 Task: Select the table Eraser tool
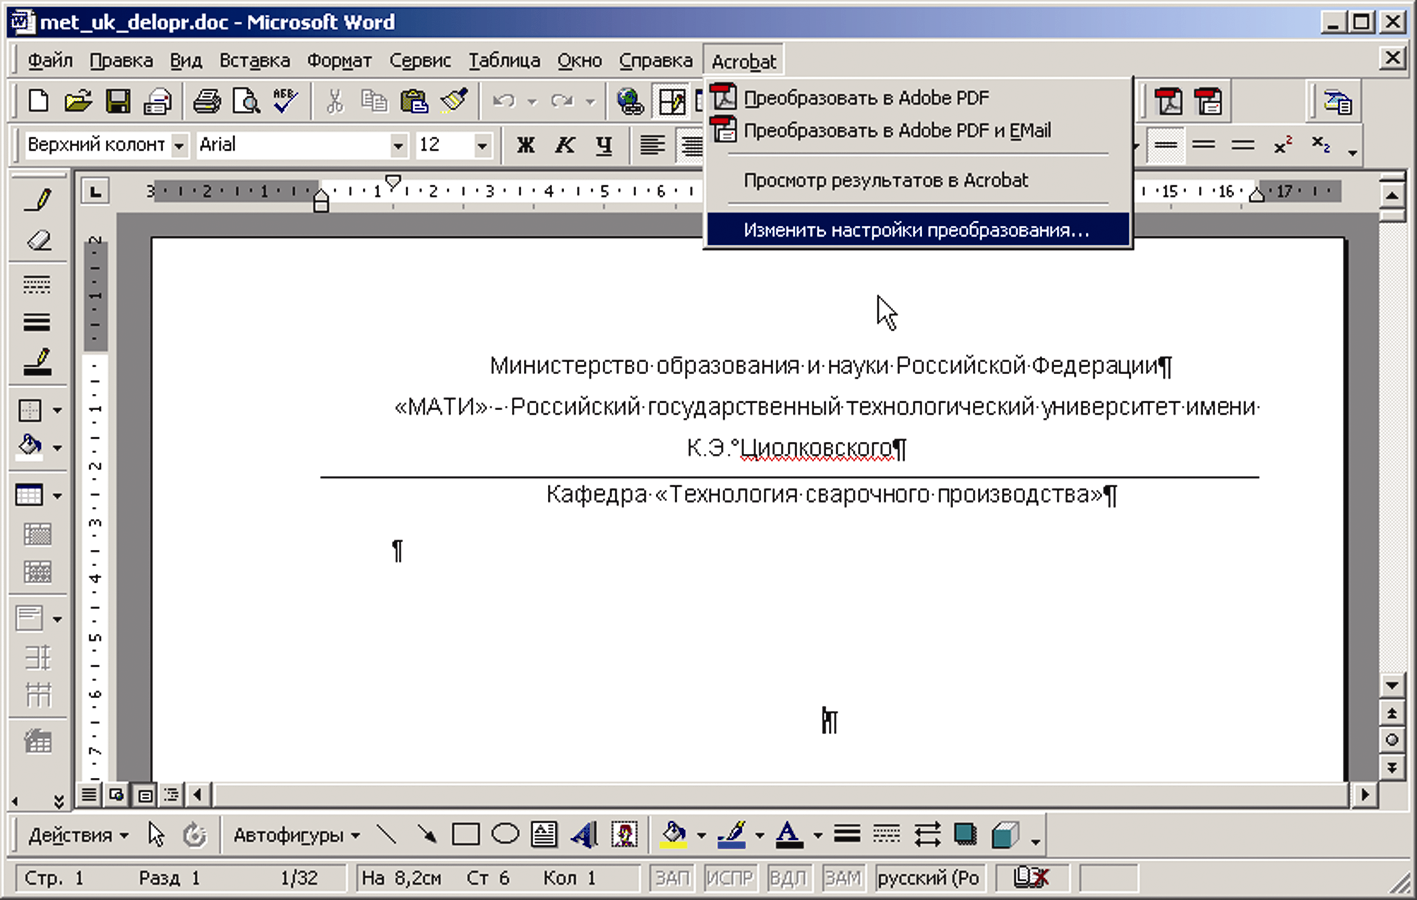click(38, 241)
